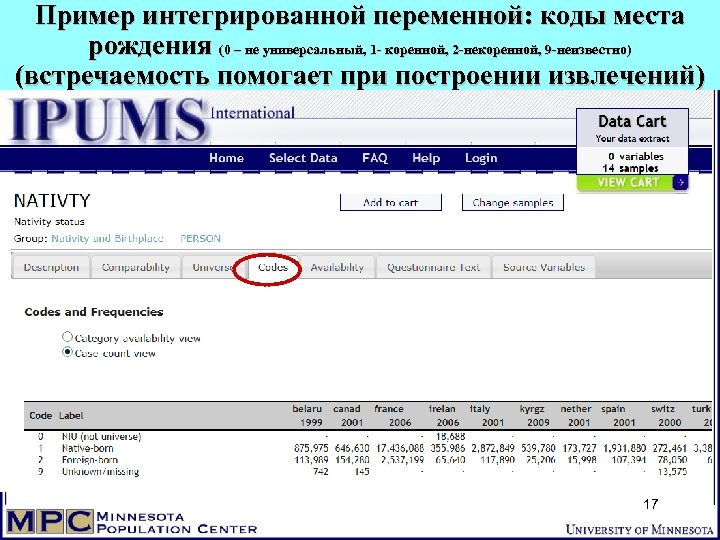Select the Category availability view radio button
720x540 pixels.
(x=67, y=337)
